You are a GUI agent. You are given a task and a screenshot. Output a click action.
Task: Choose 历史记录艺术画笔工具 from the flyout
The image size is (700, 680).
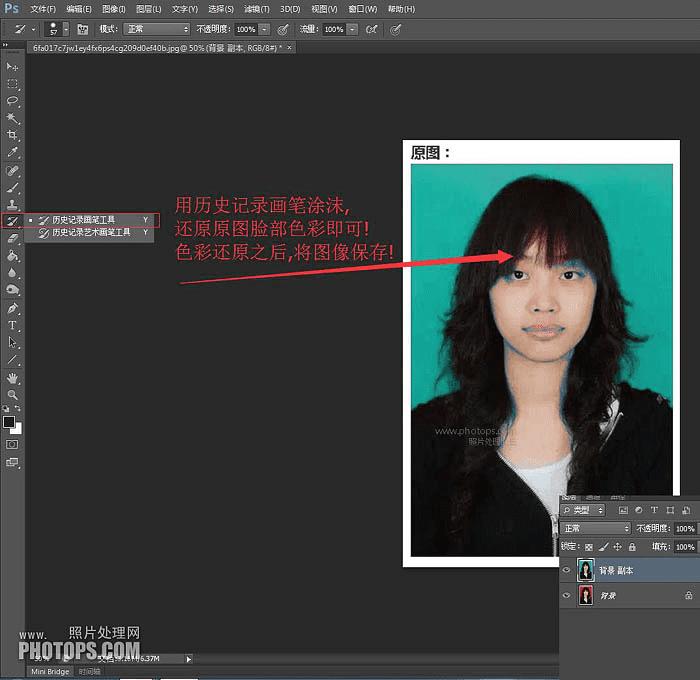tap(91, 232)
